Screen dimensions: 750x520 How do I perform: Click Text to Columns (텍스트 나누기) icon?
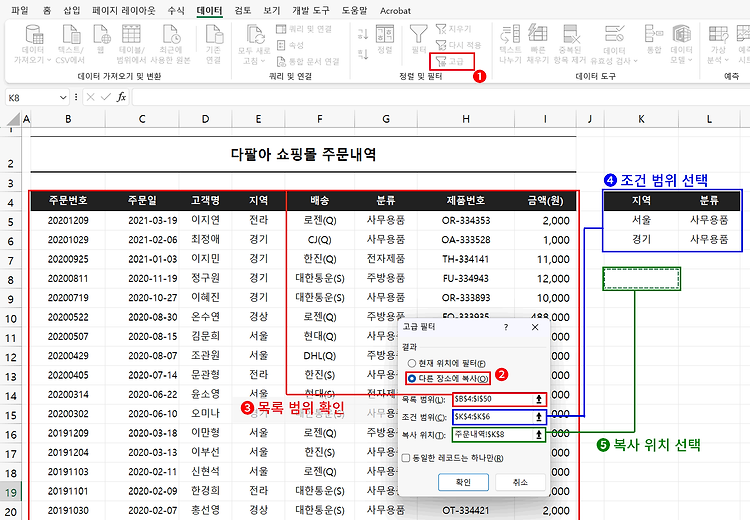coord(510,34)
